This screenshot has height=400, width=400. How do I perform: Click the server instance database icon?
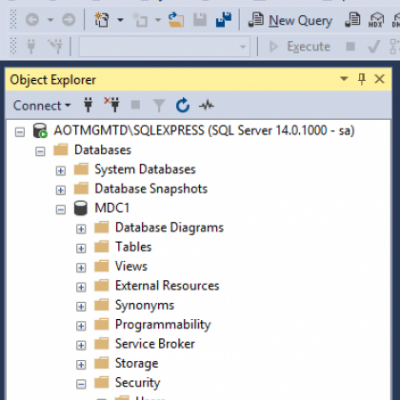click(40, 131)
